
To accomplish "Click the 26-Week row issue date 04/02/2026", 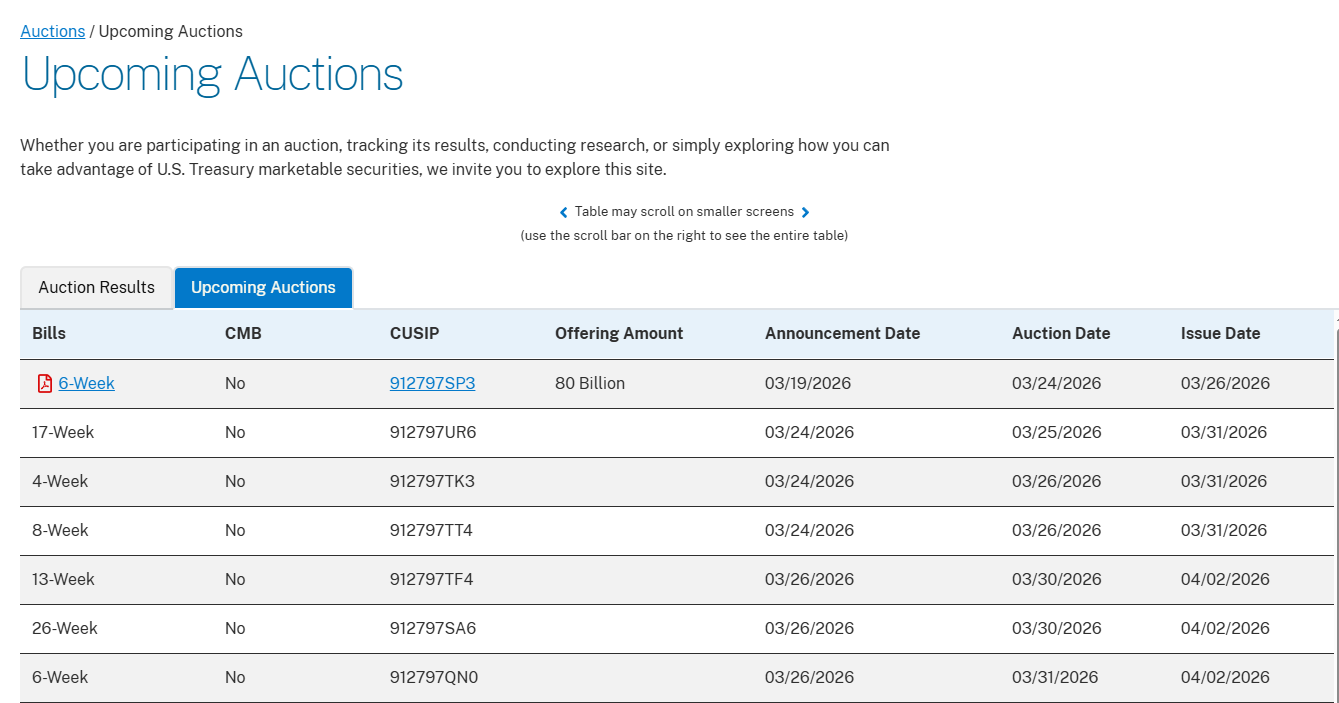I will 1225,628.
